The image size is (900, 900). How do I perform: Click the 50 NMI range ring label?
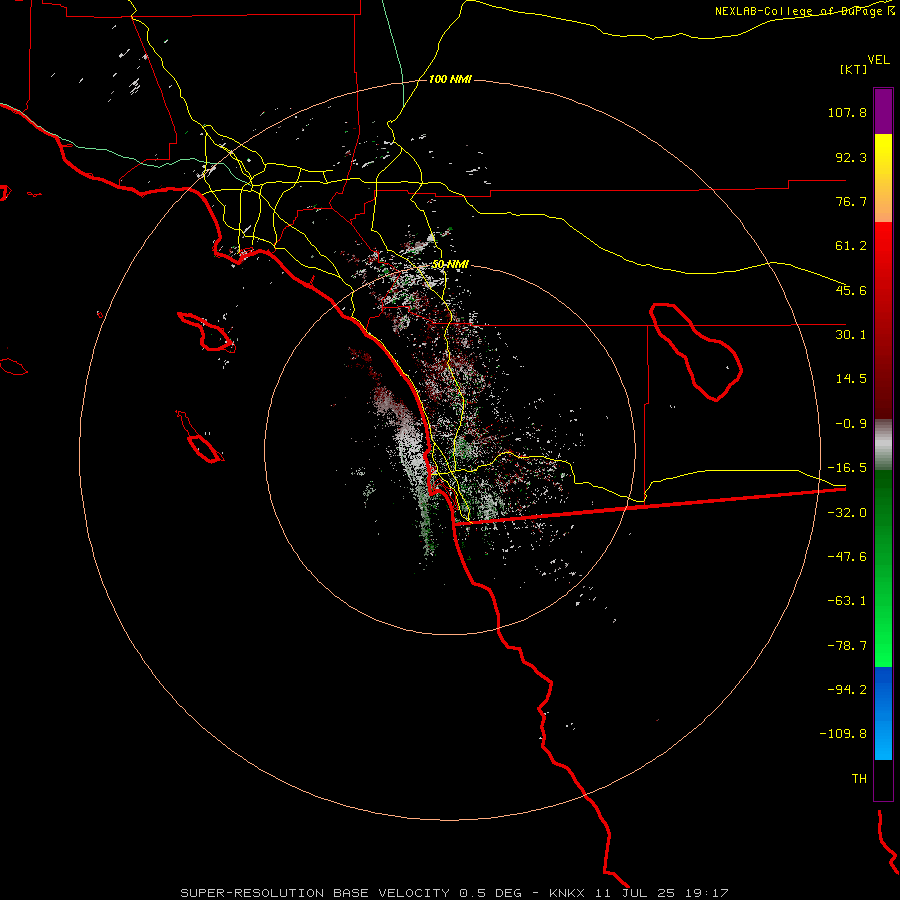coord(450,264)
